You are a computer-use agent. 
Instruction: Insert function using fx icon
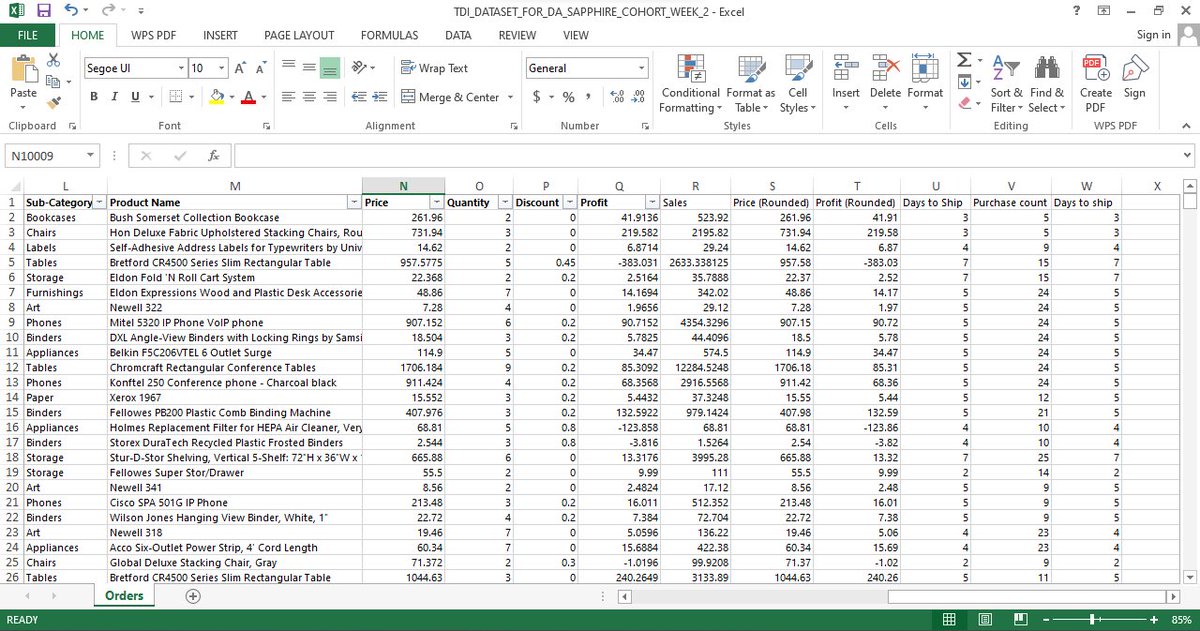point(213,156)
